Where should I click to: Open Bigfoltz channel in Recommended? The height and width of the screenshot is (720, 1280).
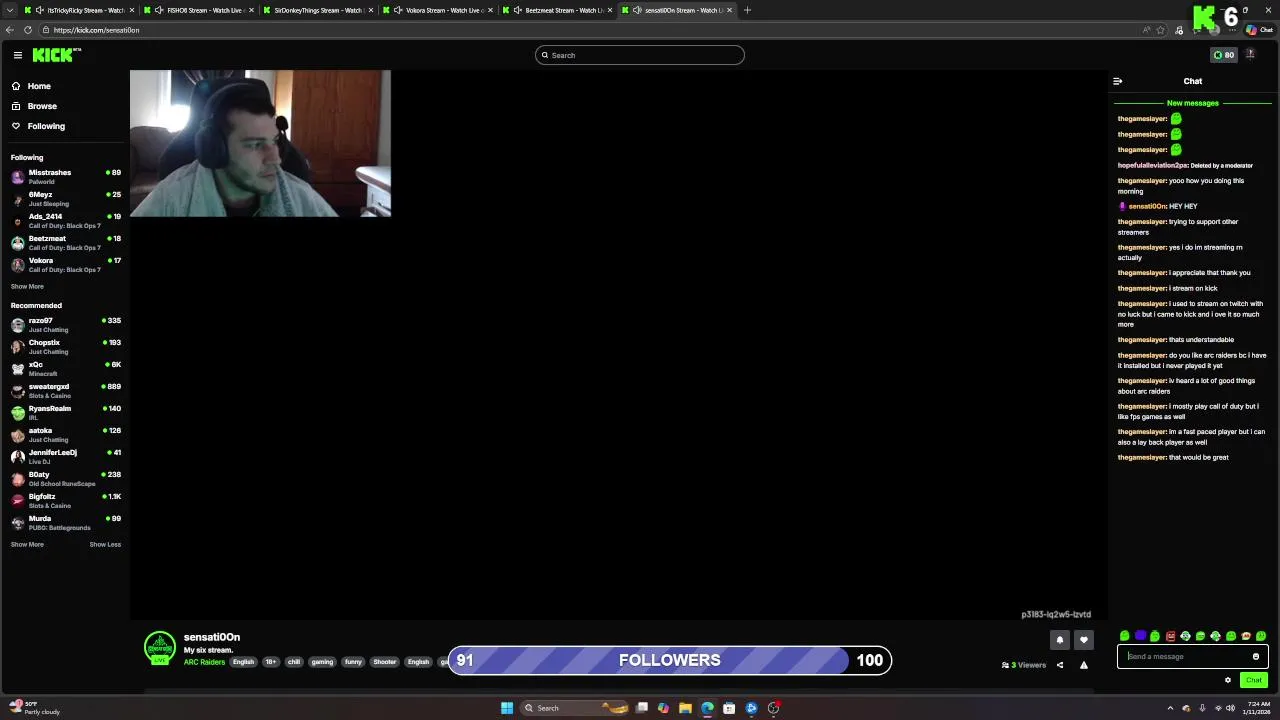tap(65, 501)
